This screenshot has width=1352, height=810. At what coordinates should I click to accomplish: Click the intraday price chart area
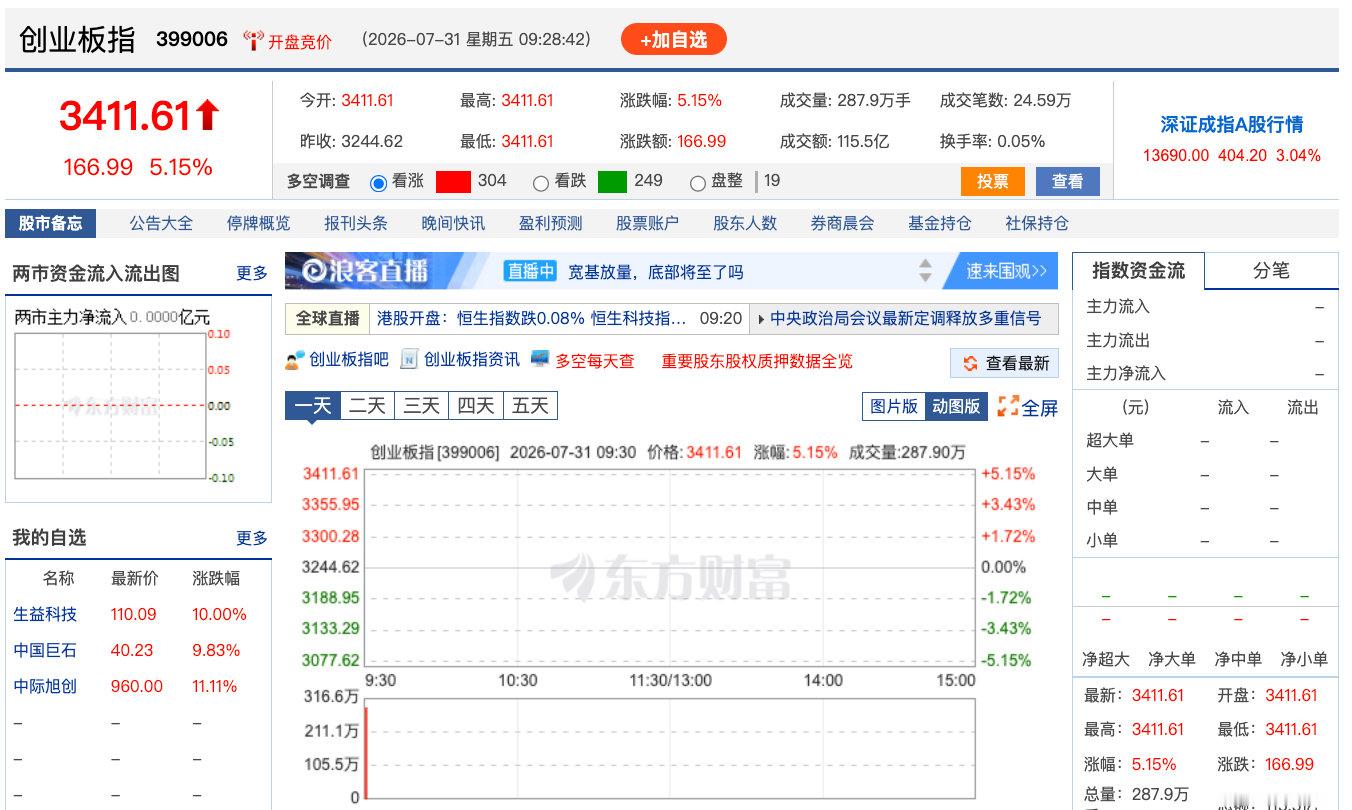pyautogui.click(x=669, y=566)
